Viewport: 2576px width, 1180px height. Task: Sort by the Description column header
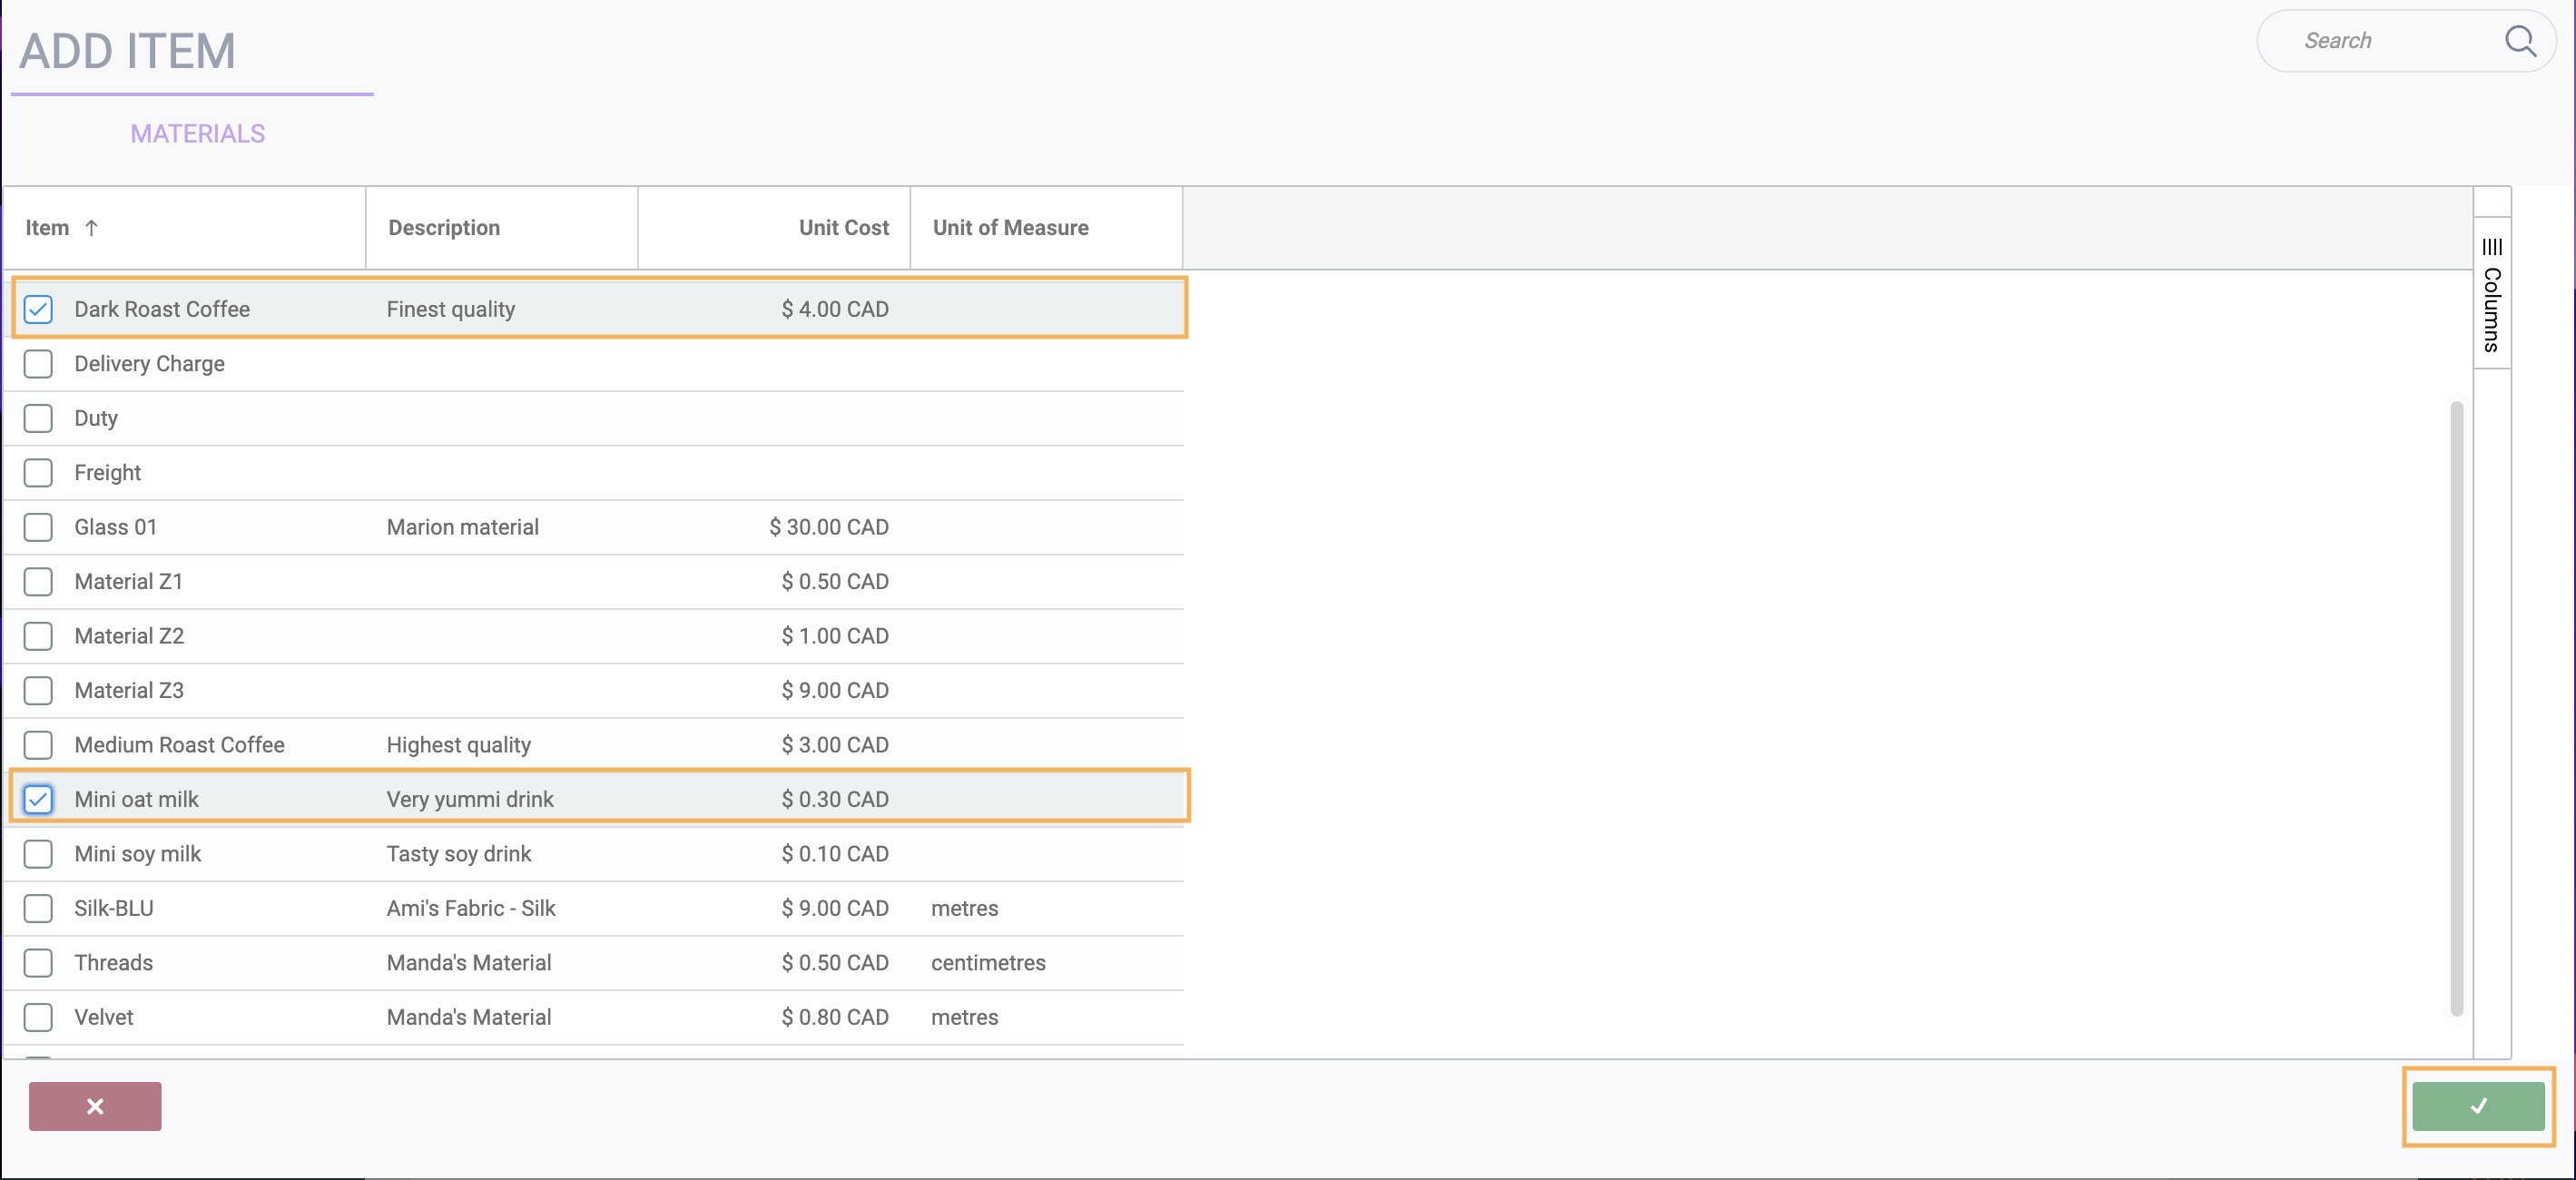(x=444, y=228)
